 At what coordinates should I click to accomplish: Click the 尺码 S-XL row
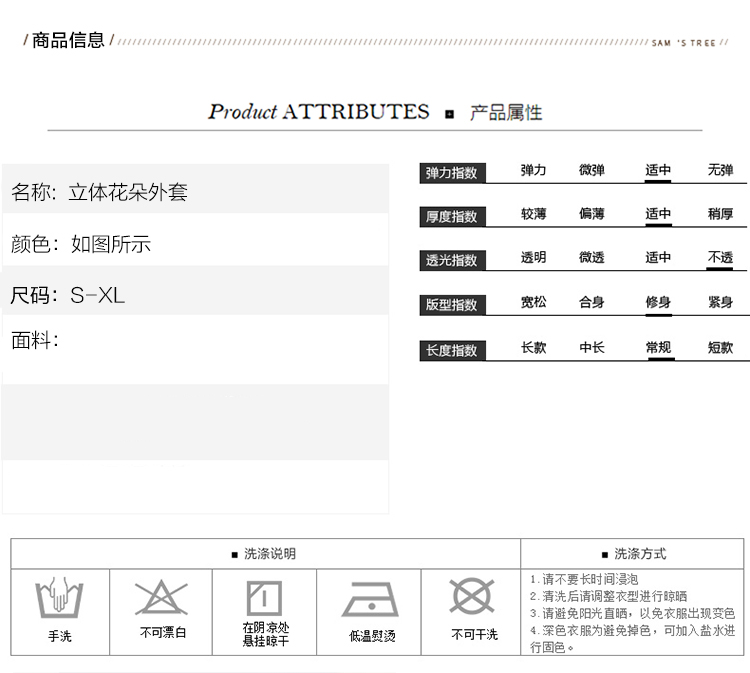tap(195, 295)
